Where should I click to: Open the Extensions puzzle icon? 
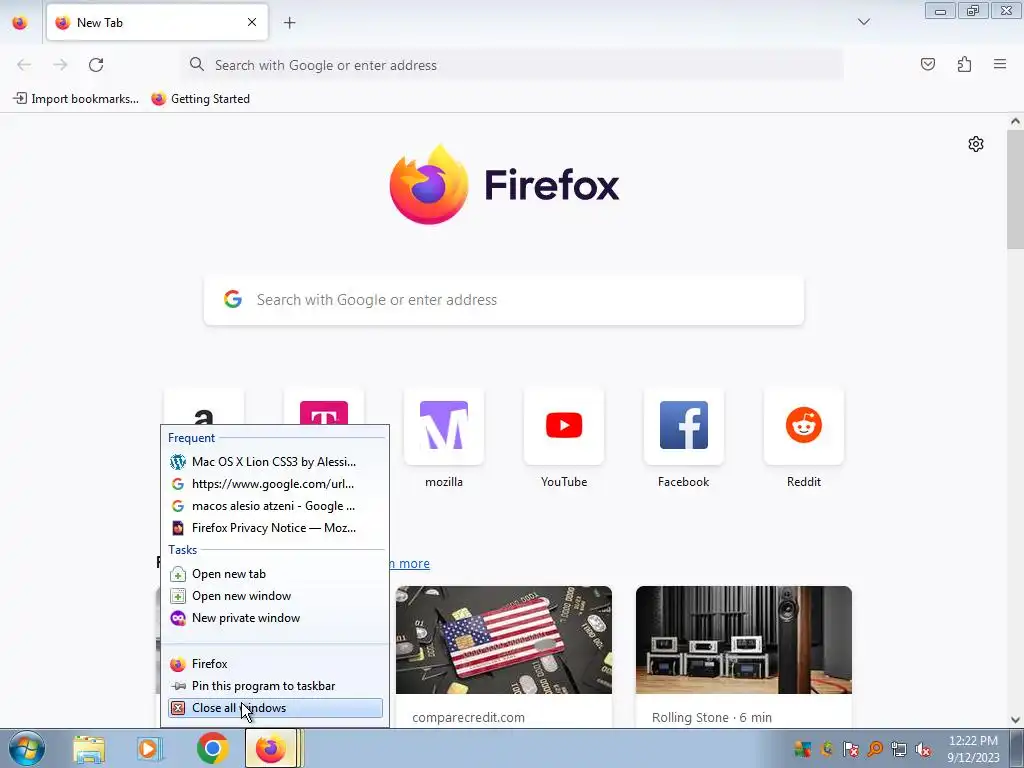tap(964, 64)
